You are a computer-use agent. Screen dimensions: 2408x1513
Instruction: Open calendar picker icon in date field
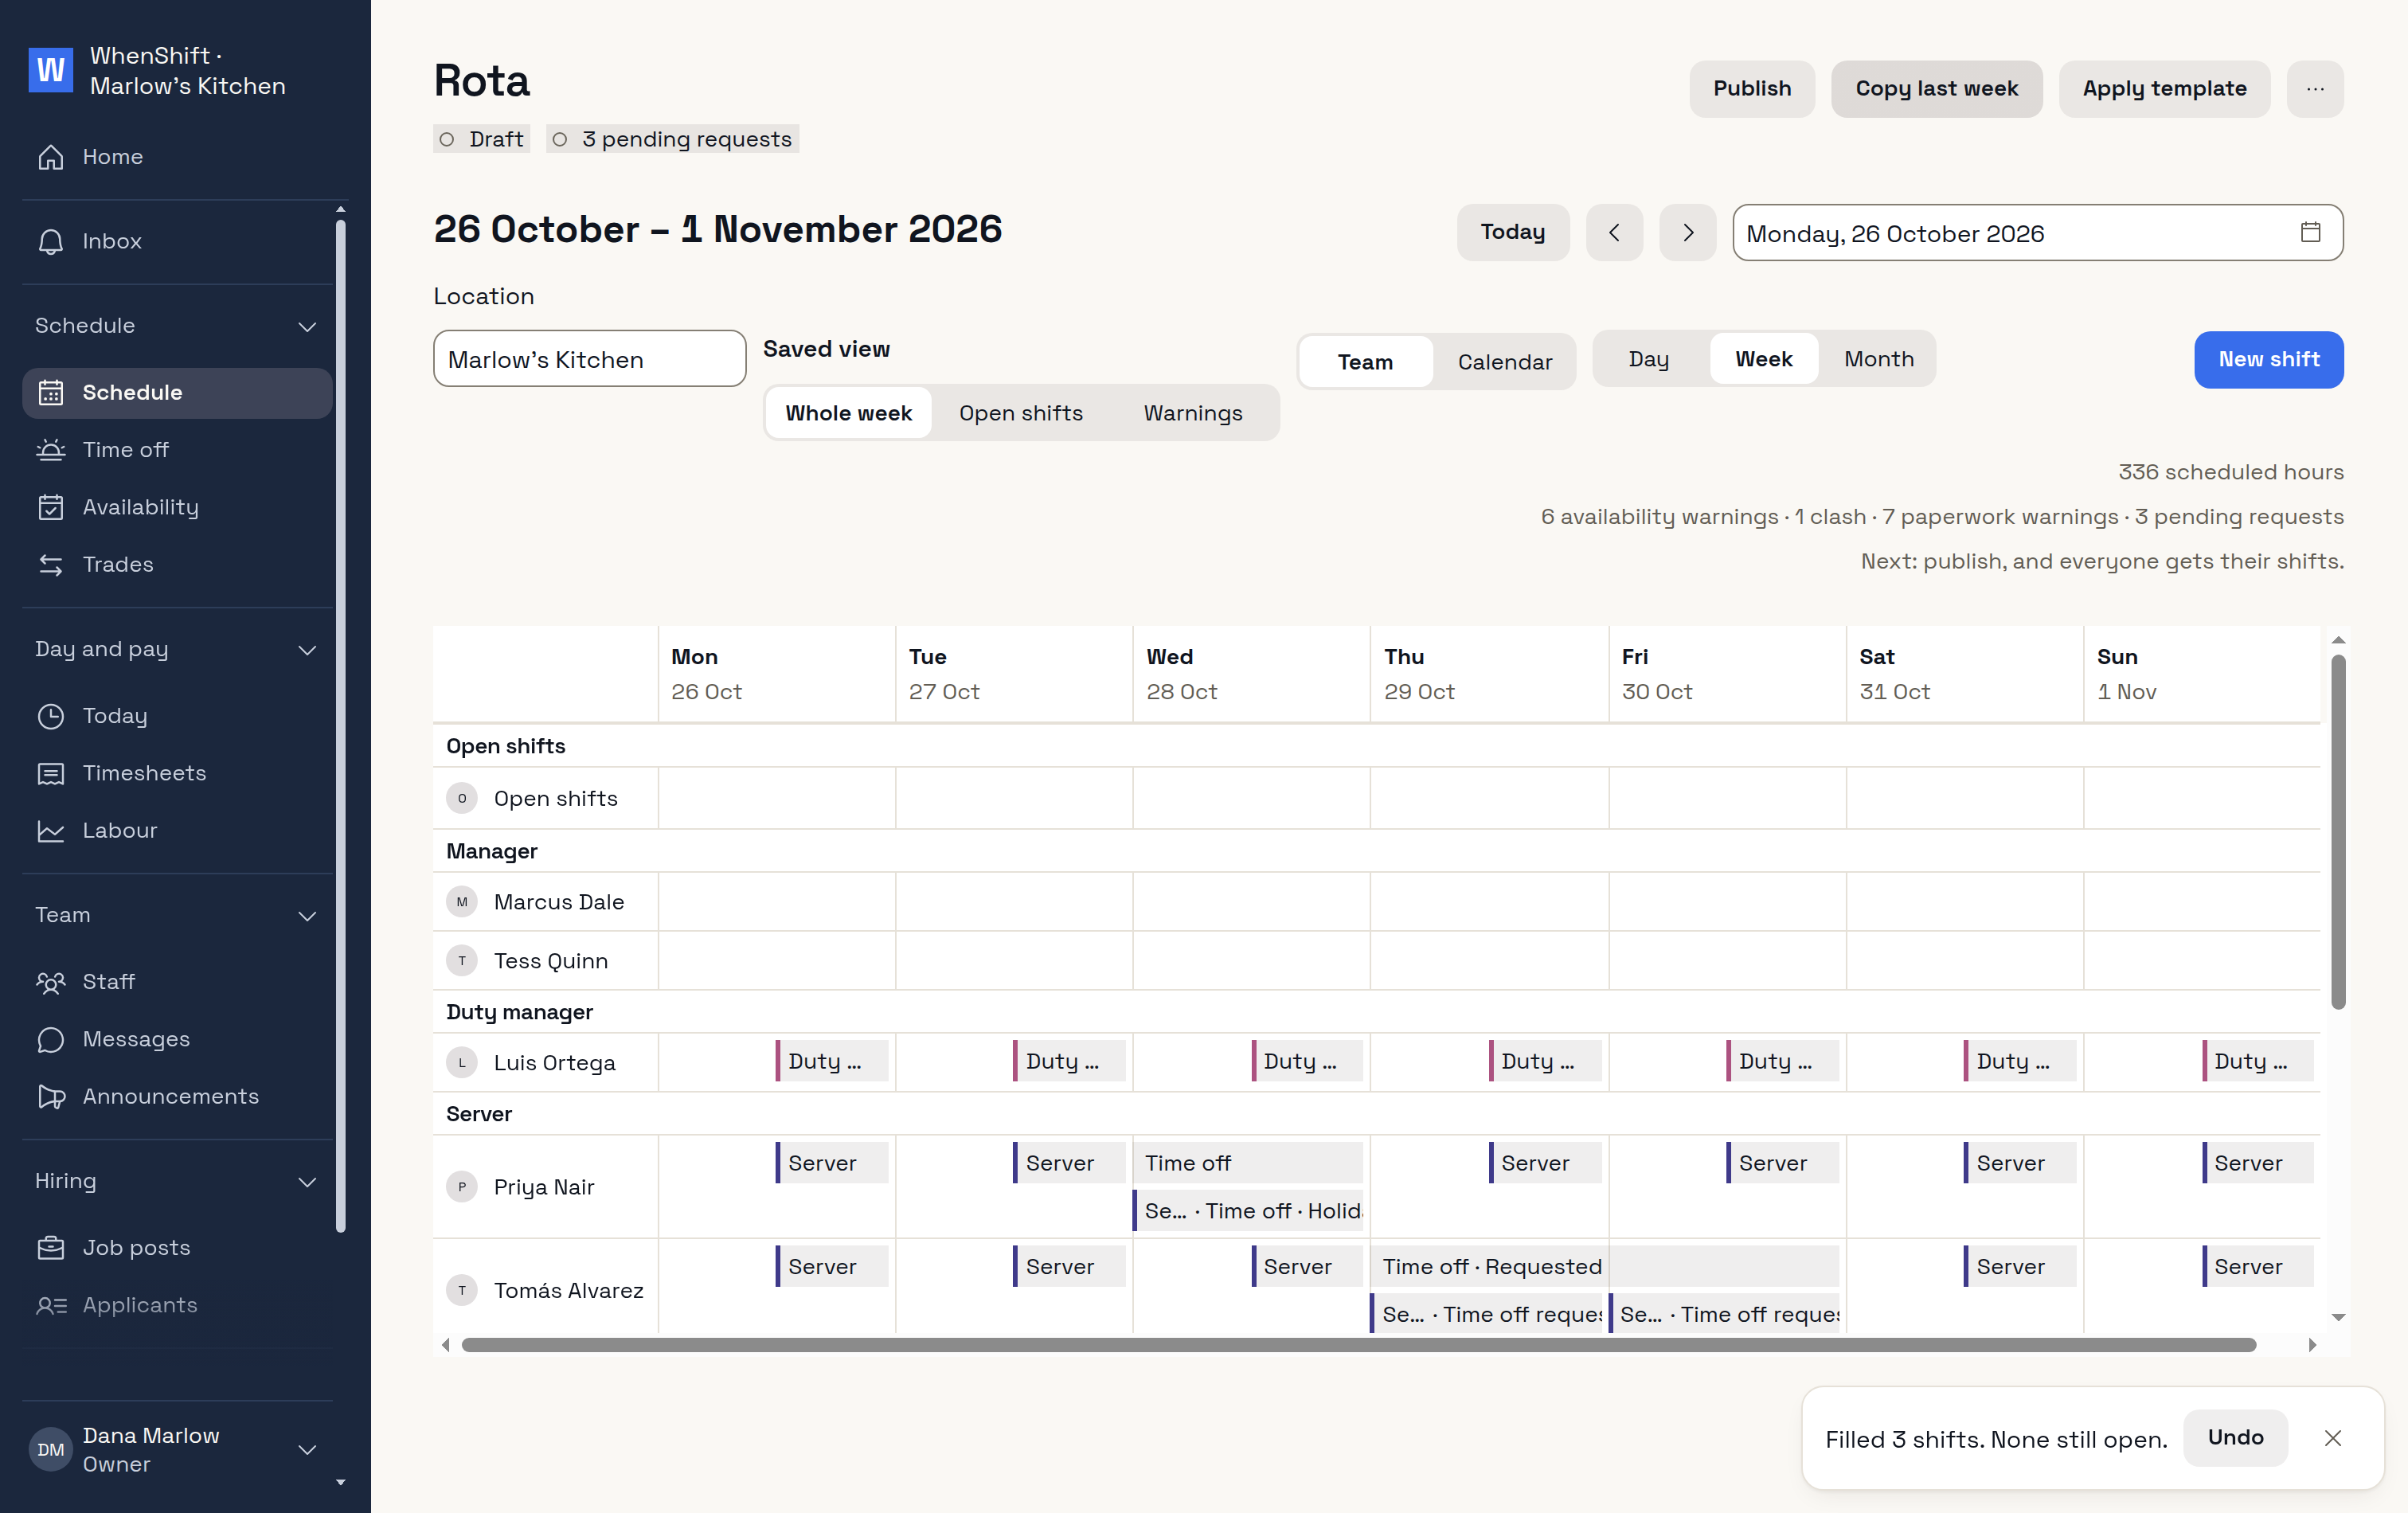point(2310,232)
